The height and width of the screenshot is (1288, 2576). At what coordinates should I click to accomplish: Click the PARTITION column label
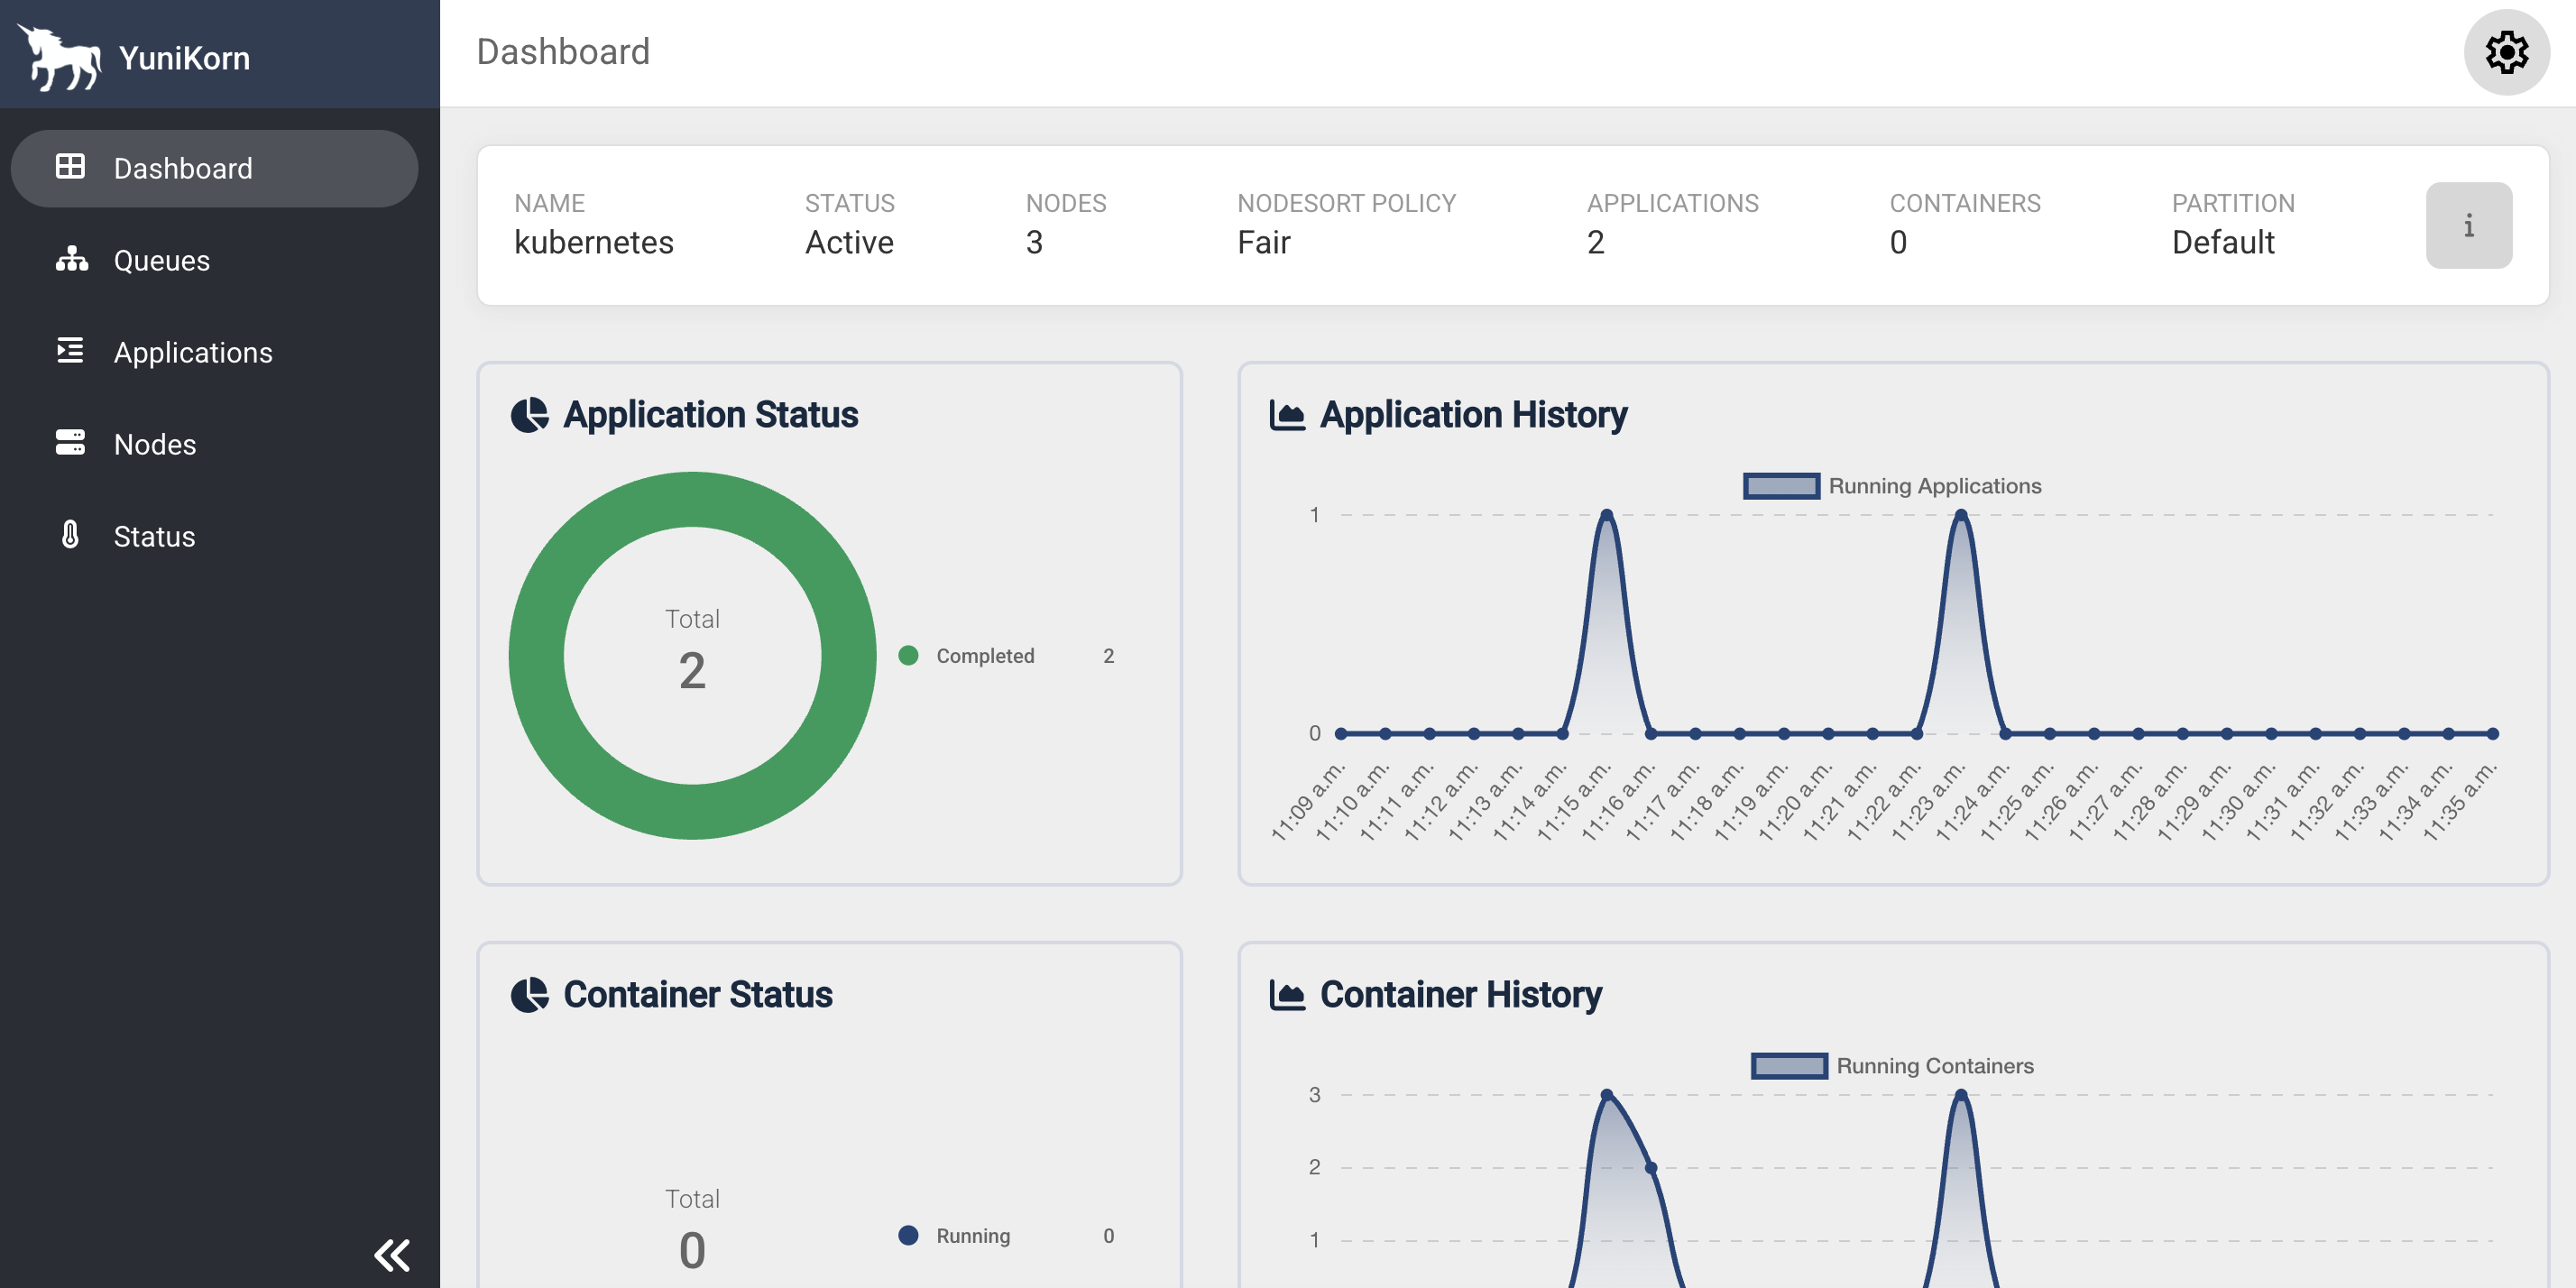click(2233, 203)
